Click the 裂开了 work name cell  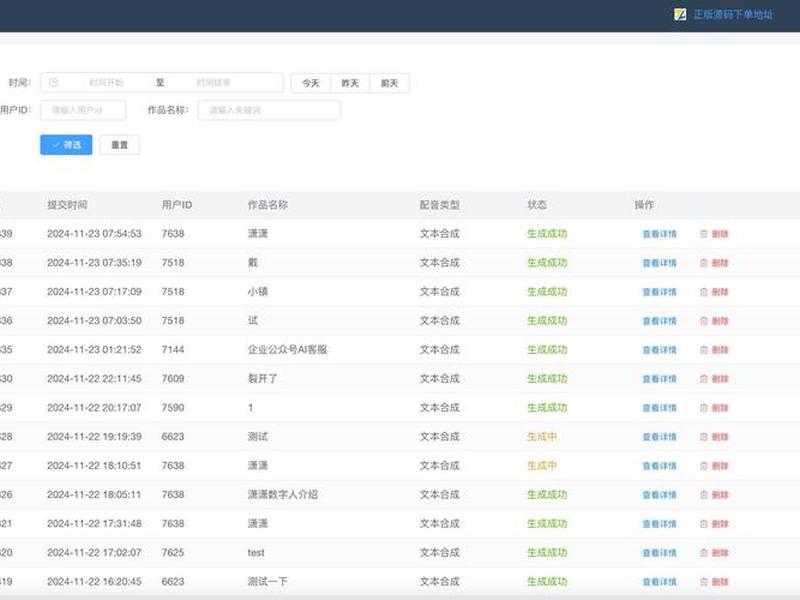[263, 379]
